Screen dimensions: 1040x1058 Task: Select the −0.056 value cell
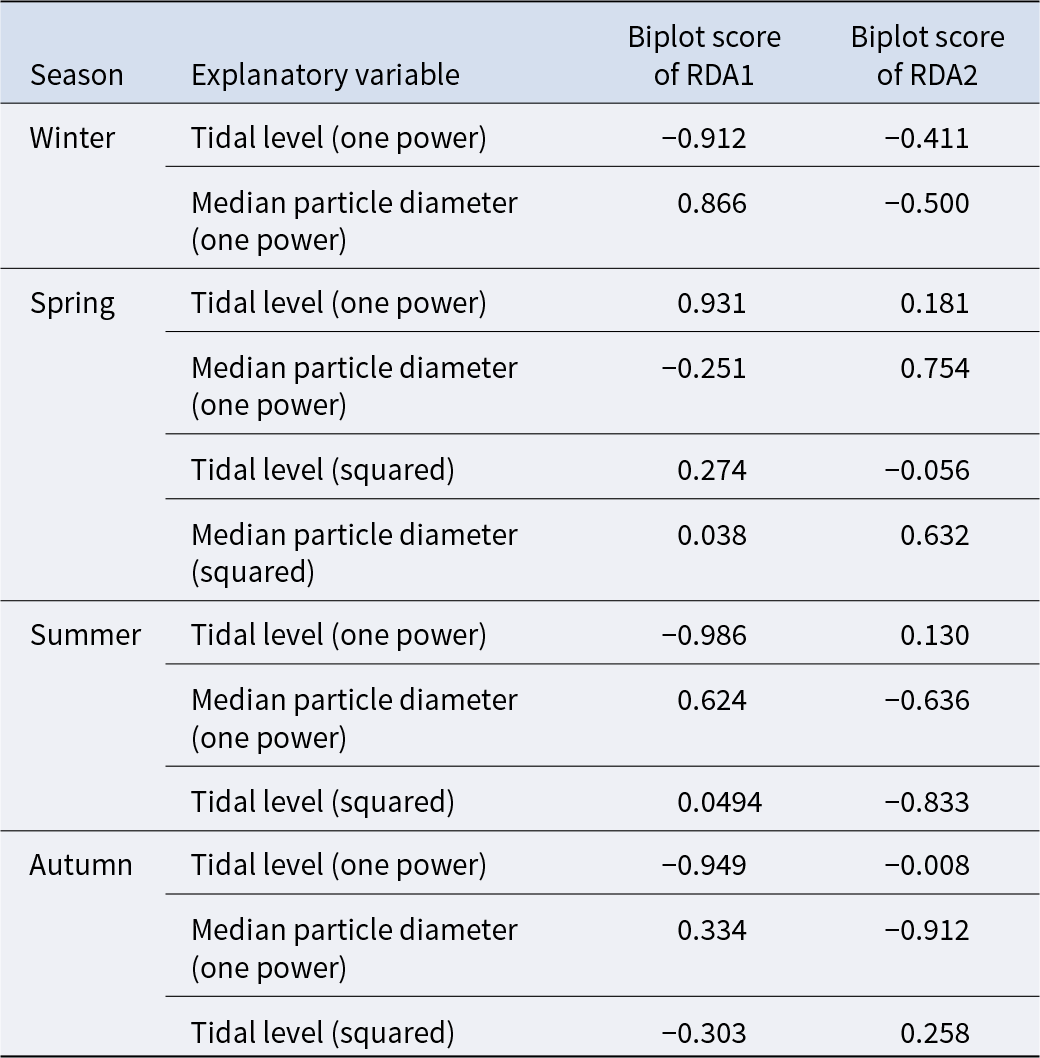click(926, 470)
